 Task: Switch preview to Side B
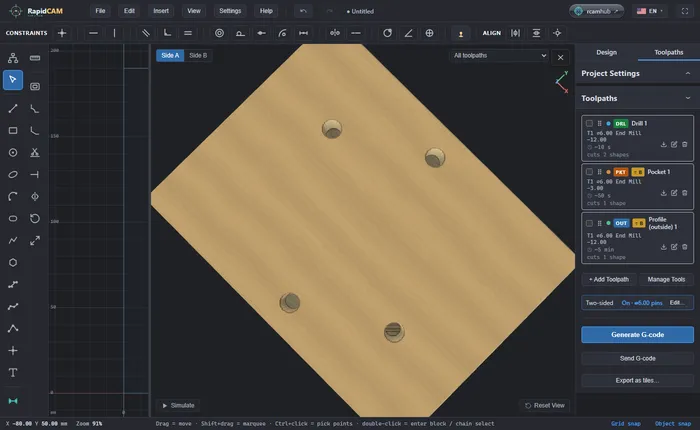[198, 55]
